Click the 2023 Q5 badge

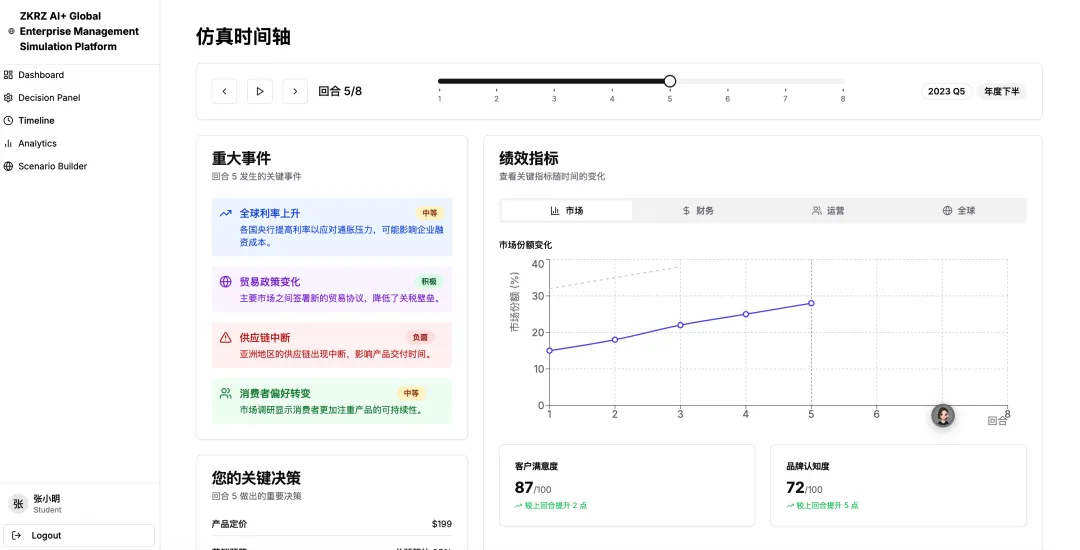[x=946, y=92]
